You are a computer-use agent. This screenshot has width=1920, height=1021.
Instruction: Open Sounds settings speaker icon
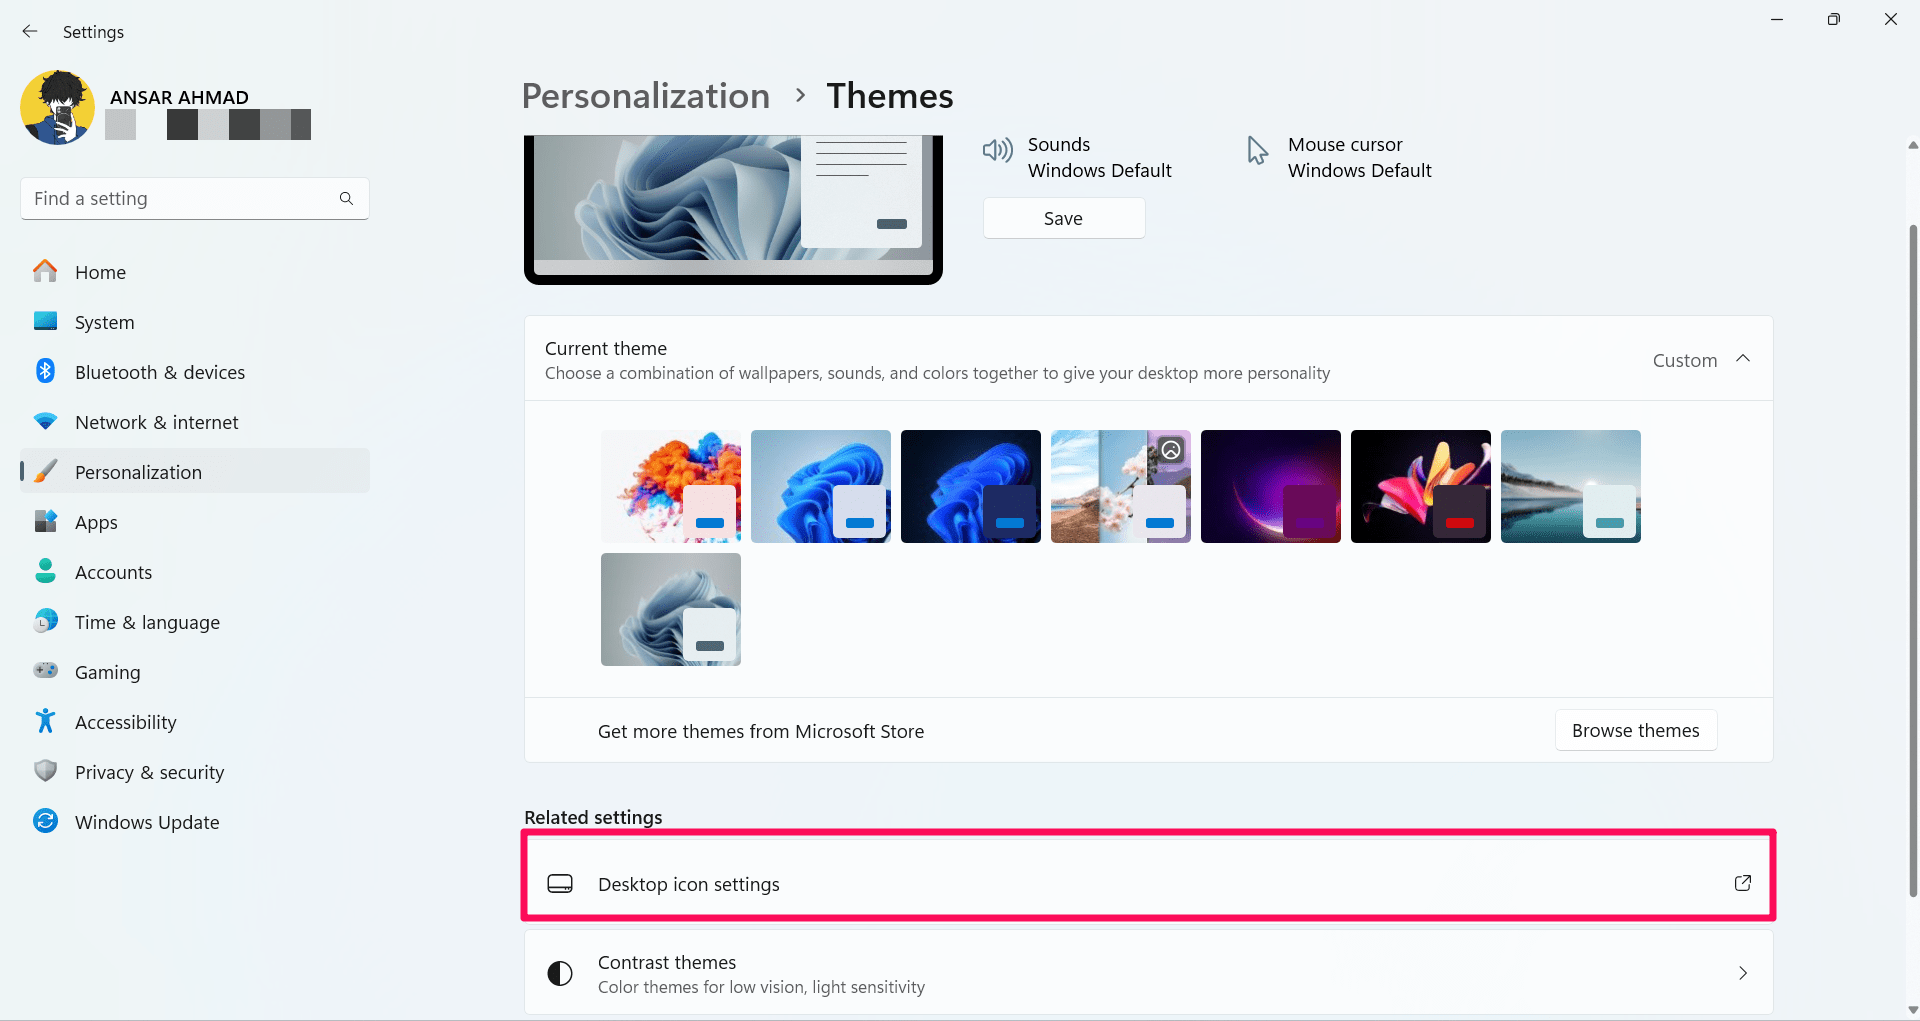[998, 151]
